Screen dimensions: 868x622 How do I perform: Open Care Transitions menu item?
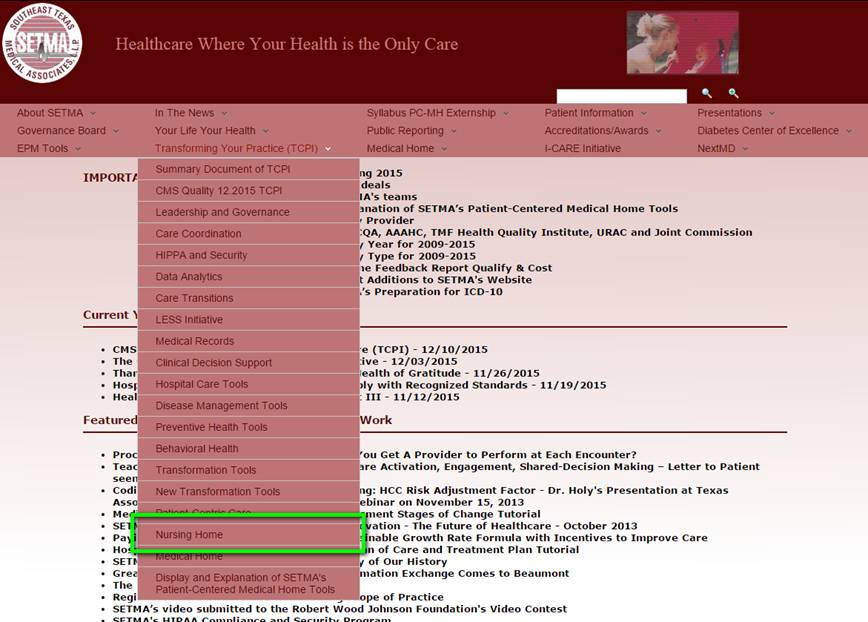(249, 298)
